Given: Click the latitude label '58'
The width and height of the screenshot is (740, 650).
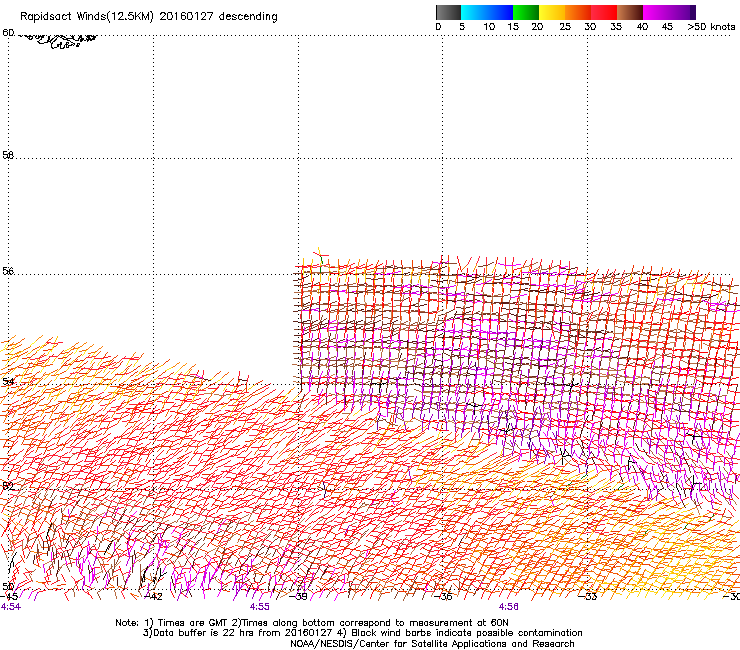Looking at the screenshot, I should [8, 155].
